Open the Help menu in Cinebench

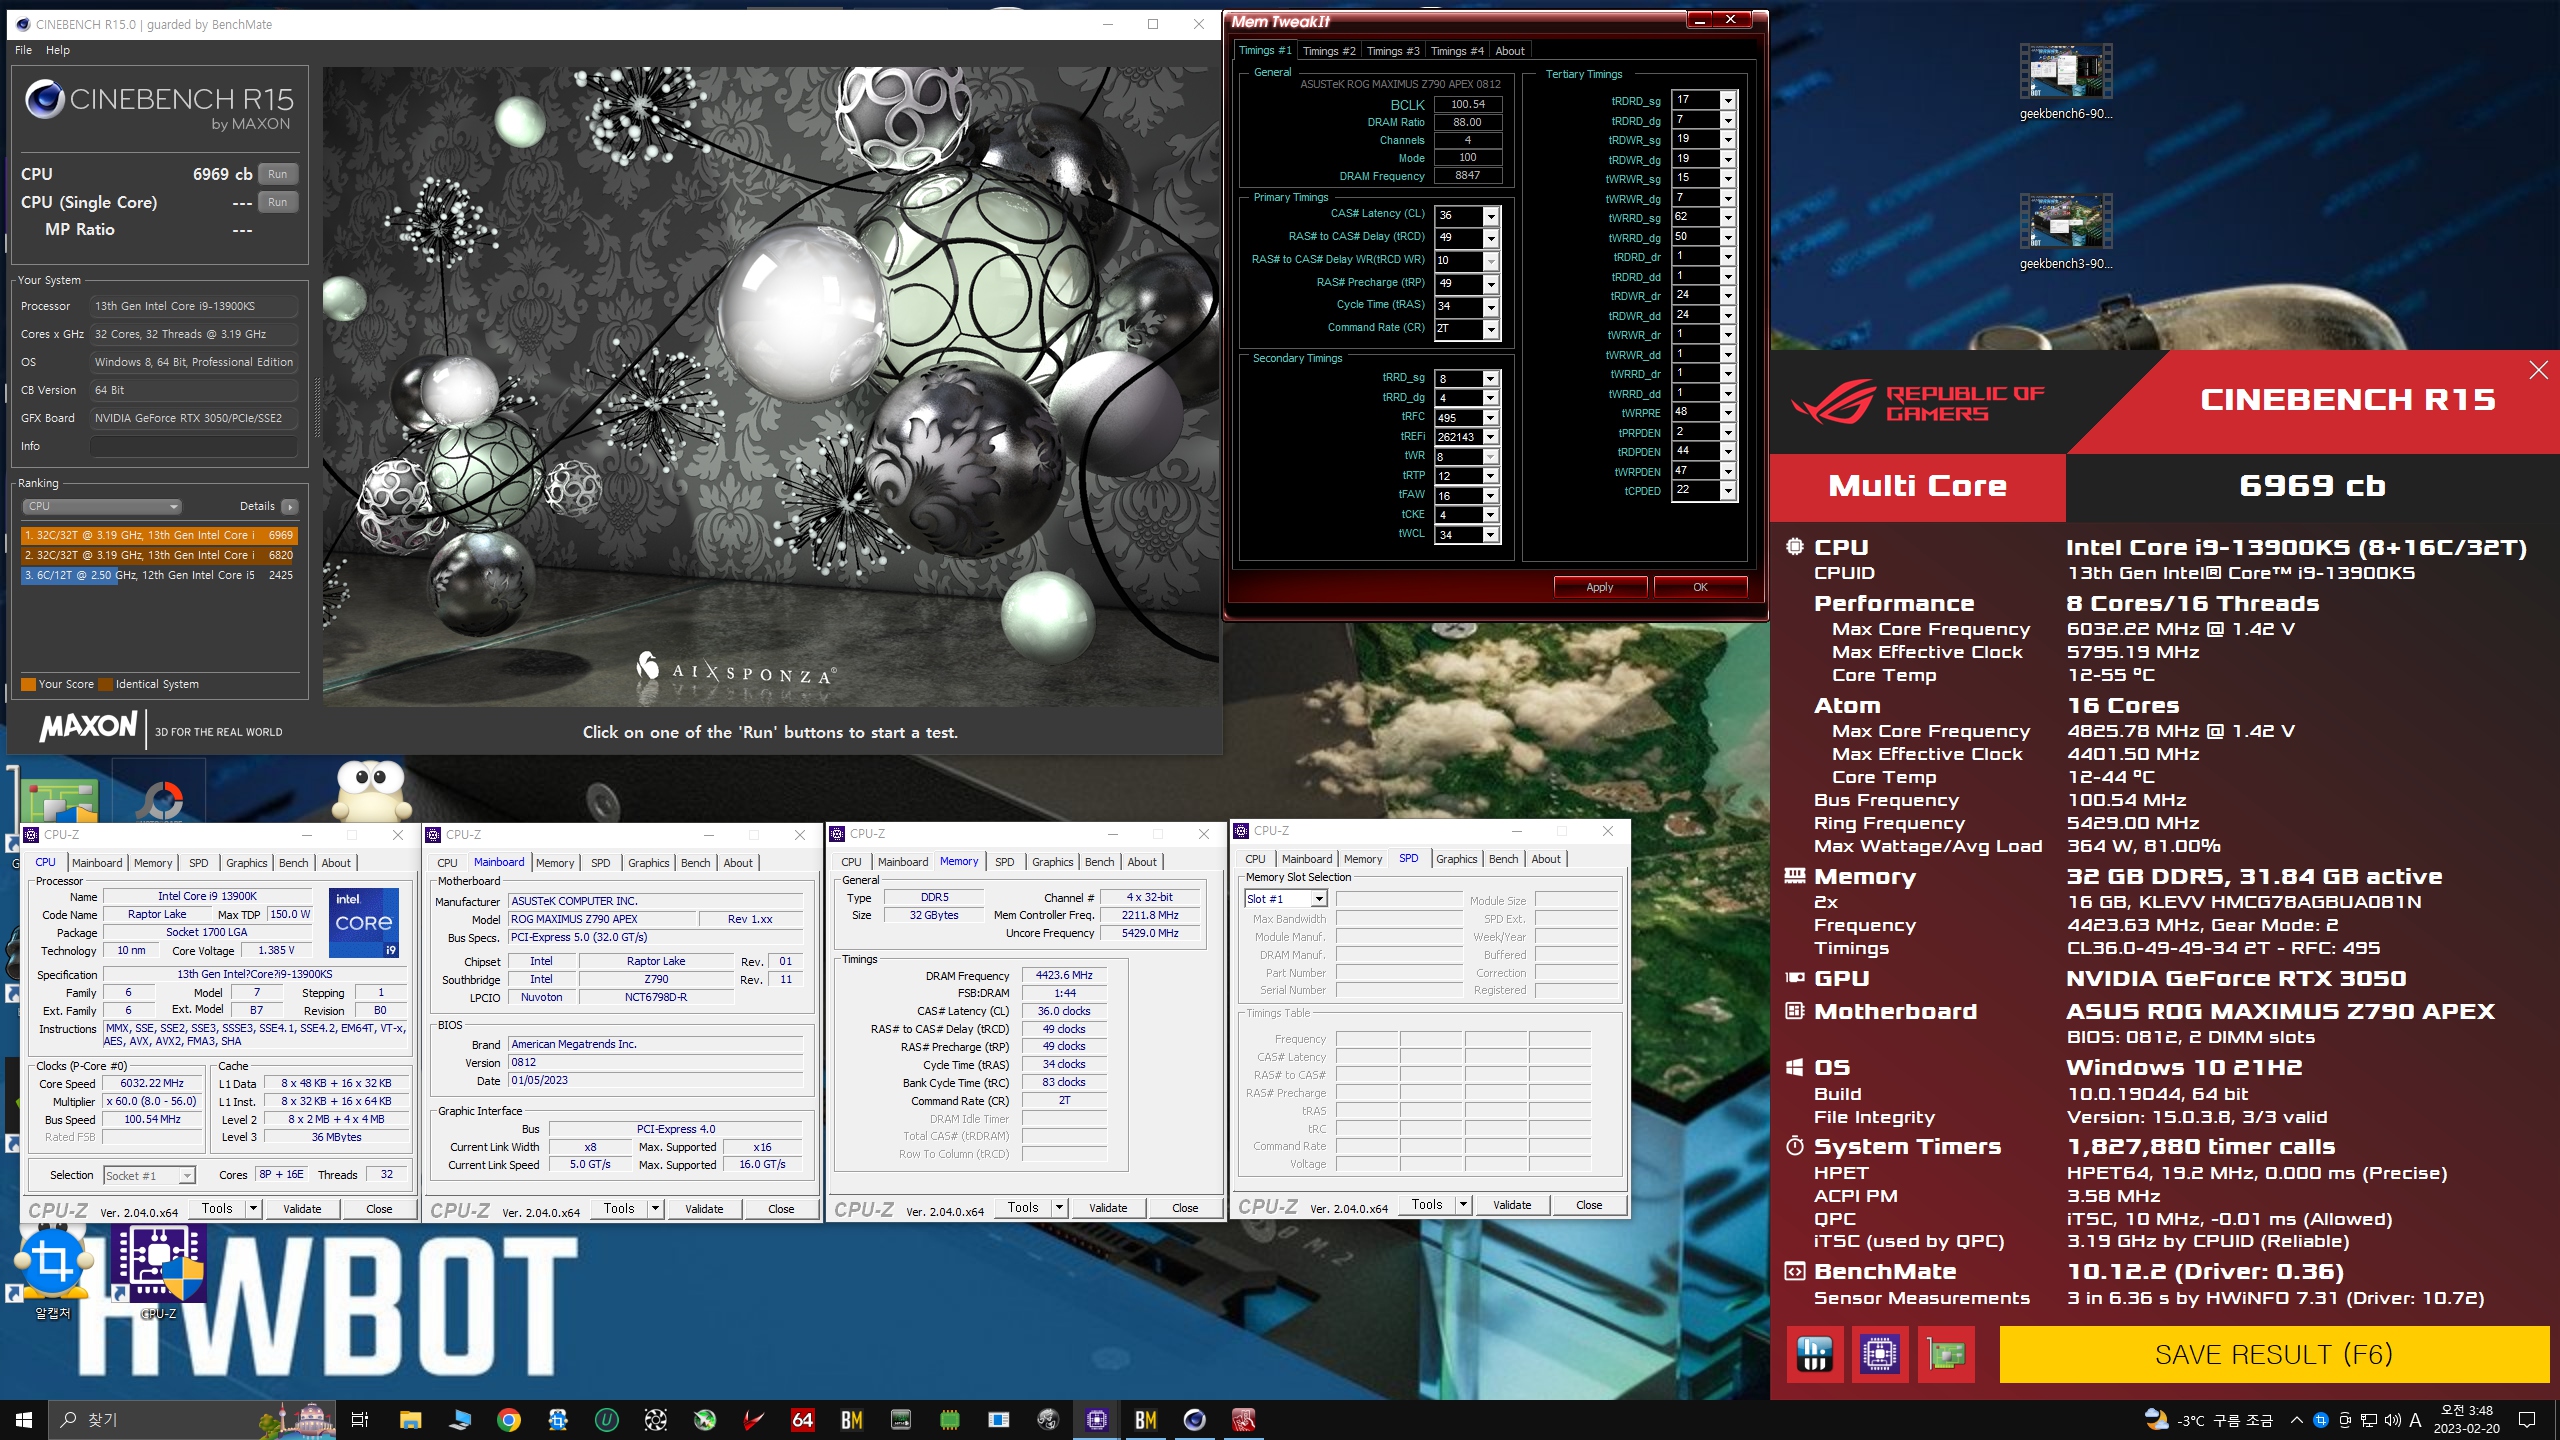pos(58,50)
